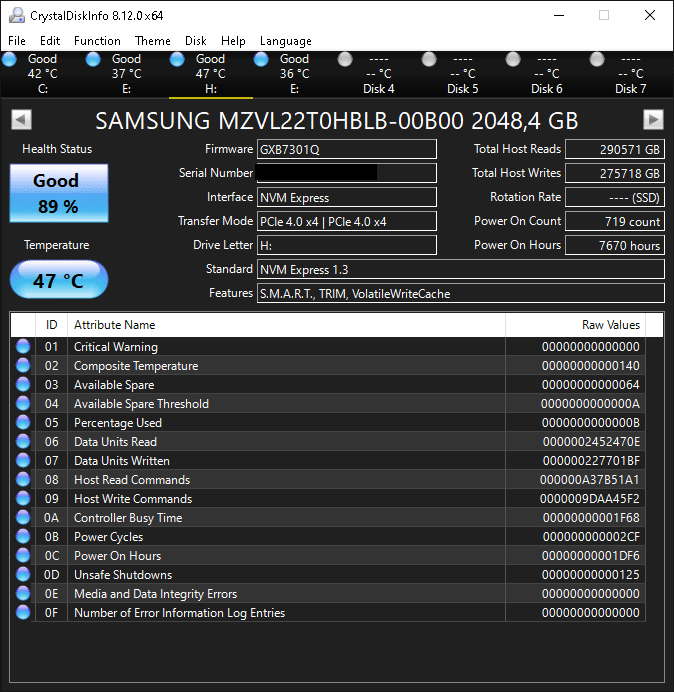Click Total Host Reads value 290571 GB
674x692 pixels.
click(x=615, y=149)
